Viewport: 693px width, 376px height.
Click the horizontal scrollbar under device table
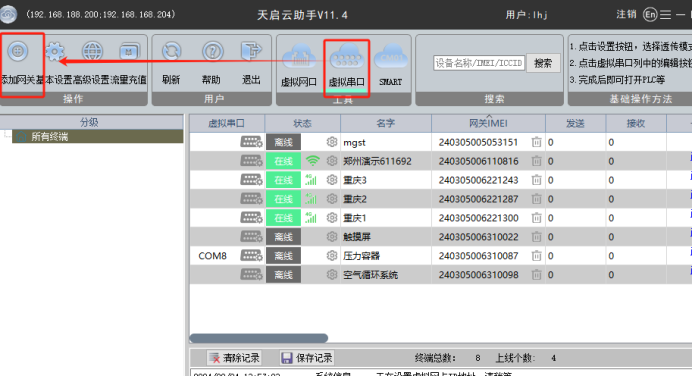259,338
